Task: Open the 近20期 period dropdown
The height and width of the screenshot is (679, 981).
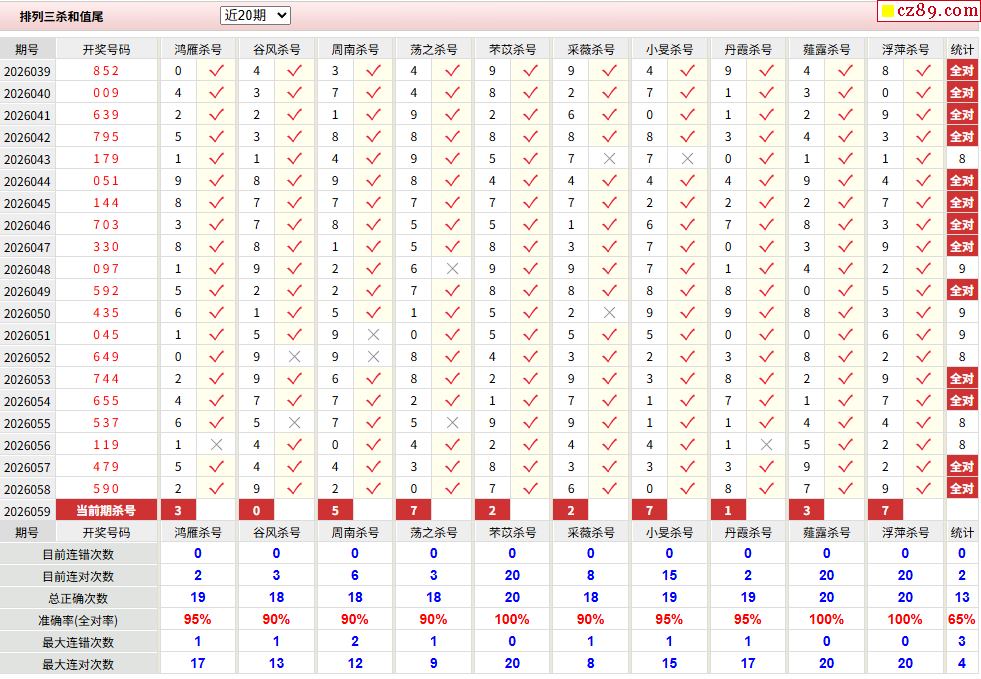Action: pos(255,15)
